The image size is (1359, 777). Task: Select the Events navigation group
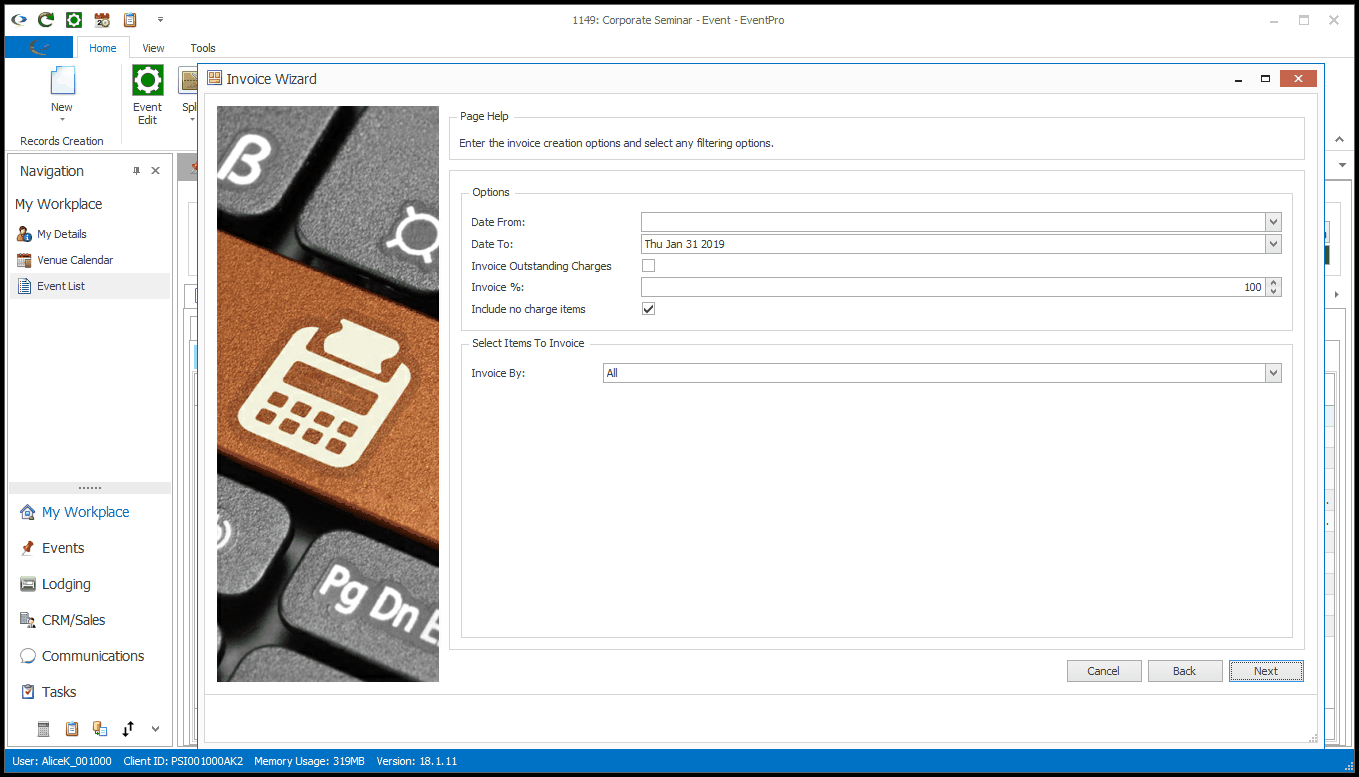[63, 548]
